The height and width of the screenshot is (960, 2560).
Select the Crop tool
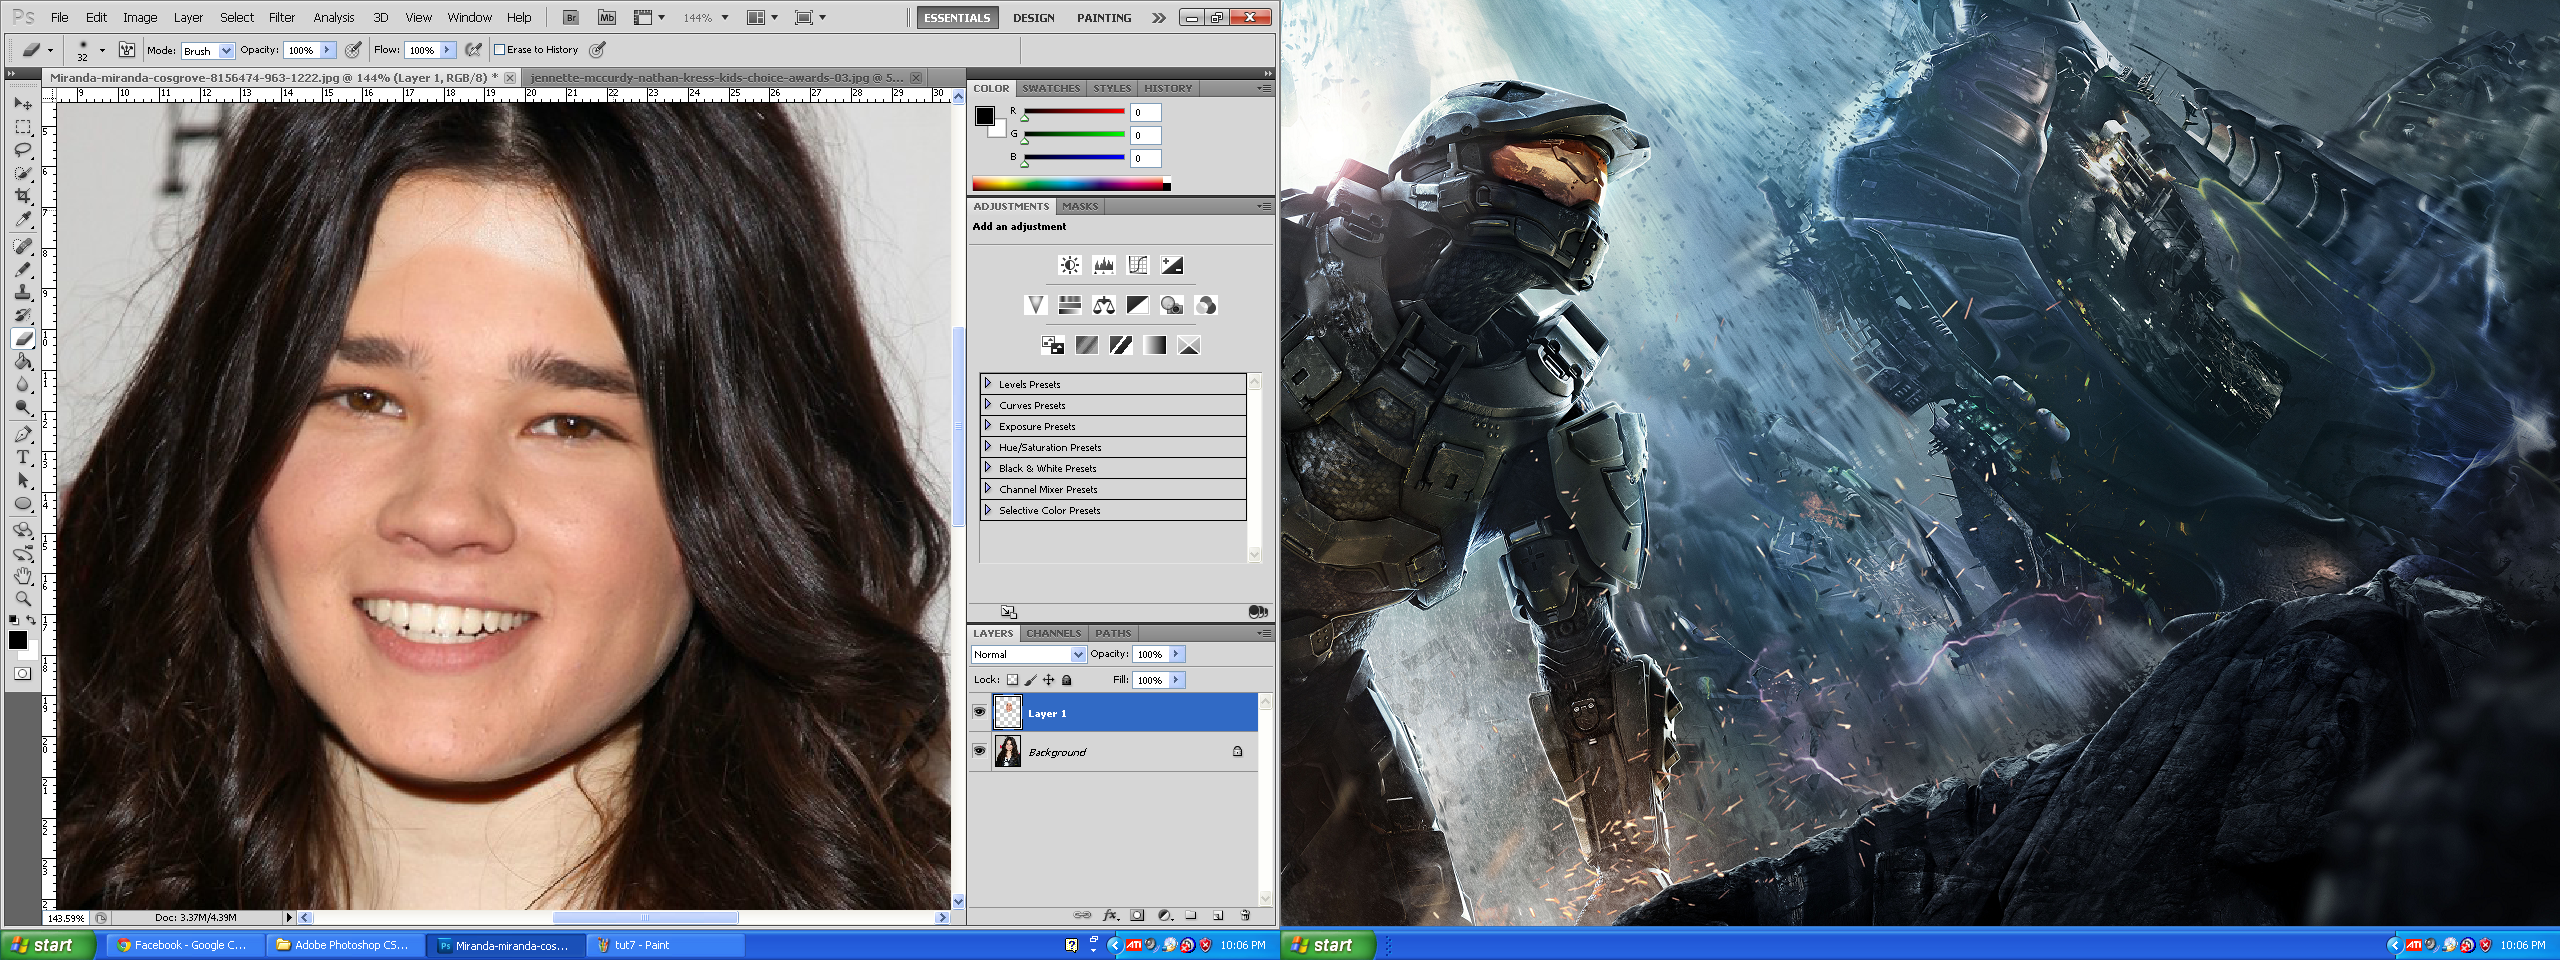(x=23, y=196)
